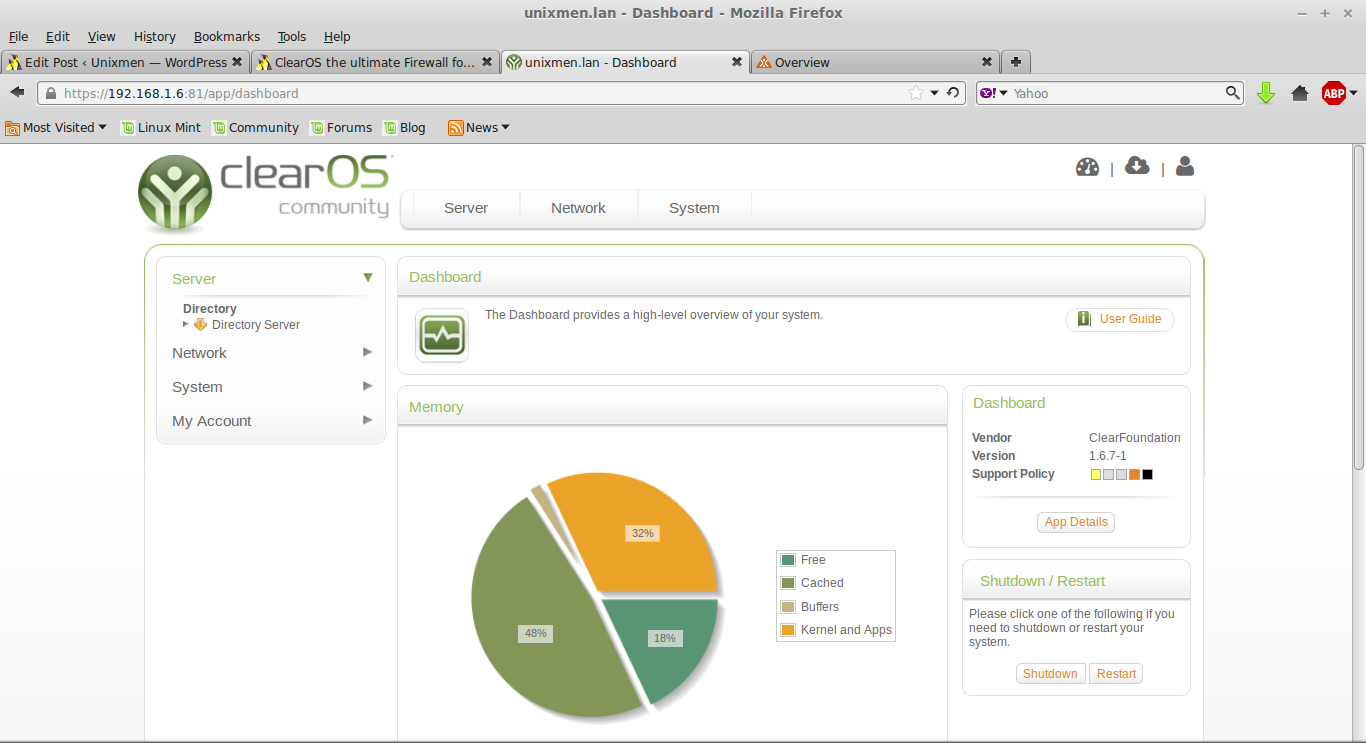Open the Adblock Plus dropdown arrow
The width and height of the screenshot is (1366, 743).
1353,93
